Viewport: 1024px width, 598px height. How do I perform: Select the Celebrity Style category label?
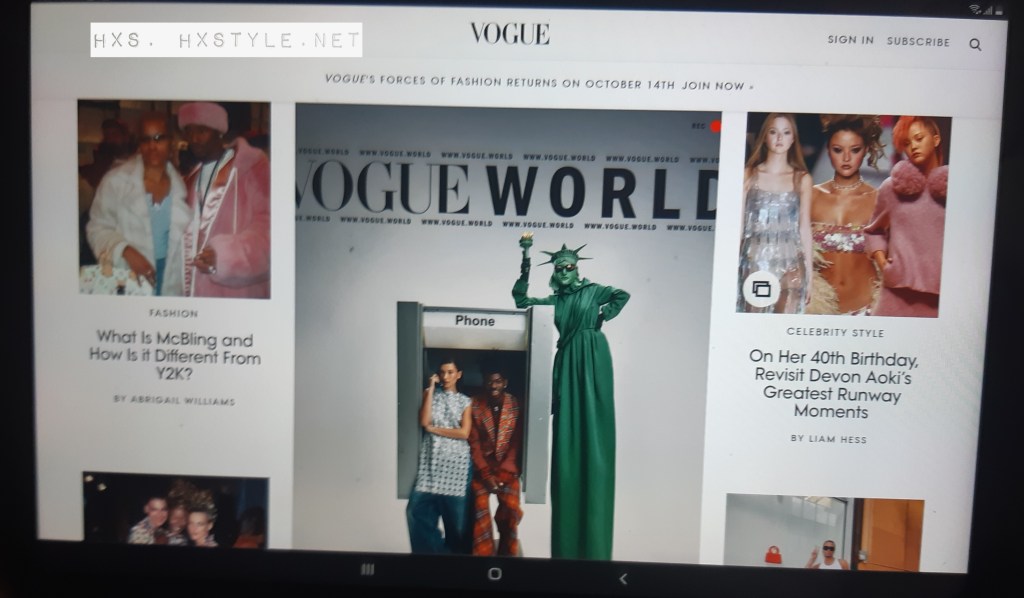pos(835,332)
